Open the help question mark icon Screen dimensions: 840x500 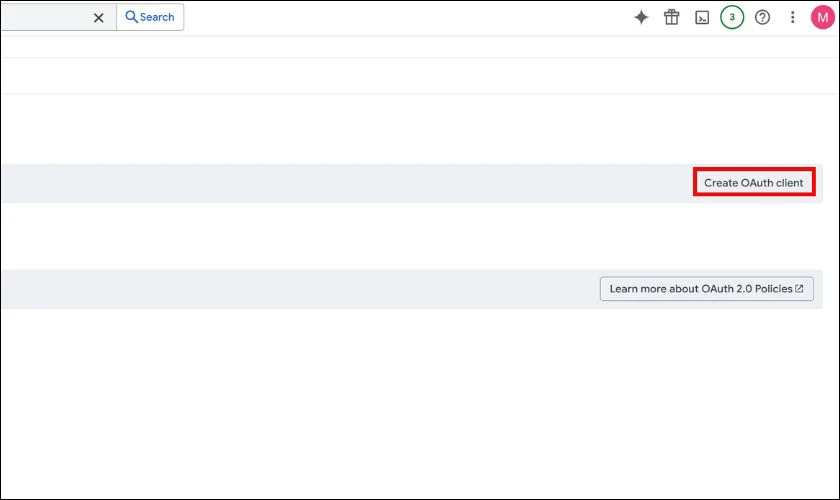pos(762,17)
